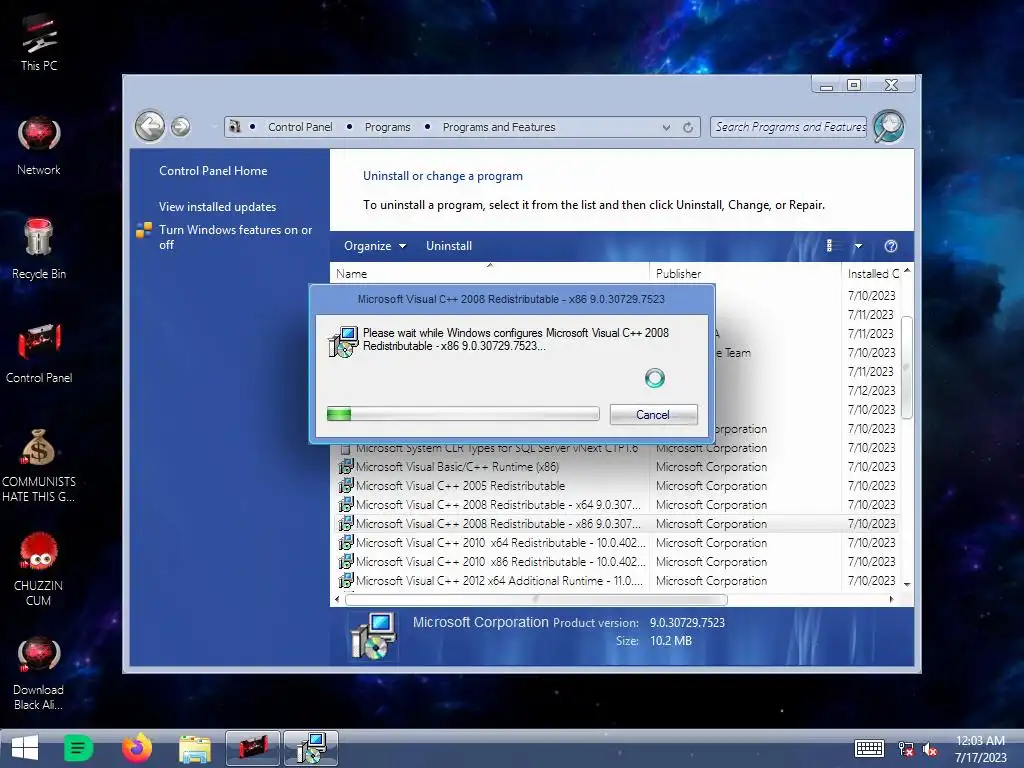Open View installed updates link
Viewport: 1024px width, 768px height.
point(217,206)
